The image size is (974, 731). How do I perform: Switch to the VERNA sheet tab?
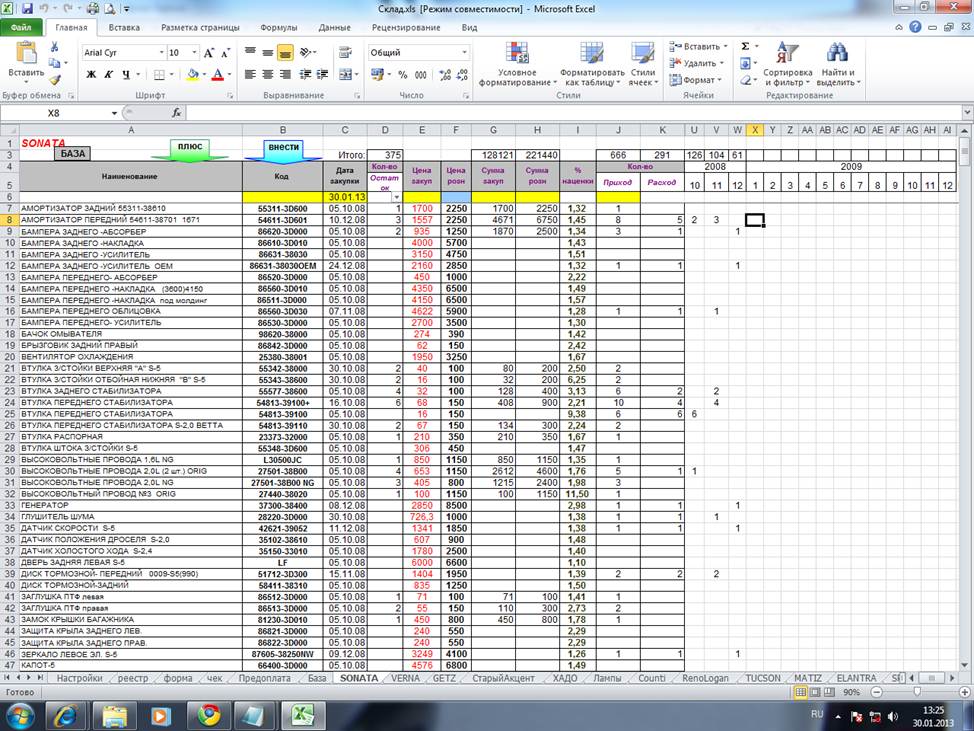pyautogui.click(x=405, y=678)
